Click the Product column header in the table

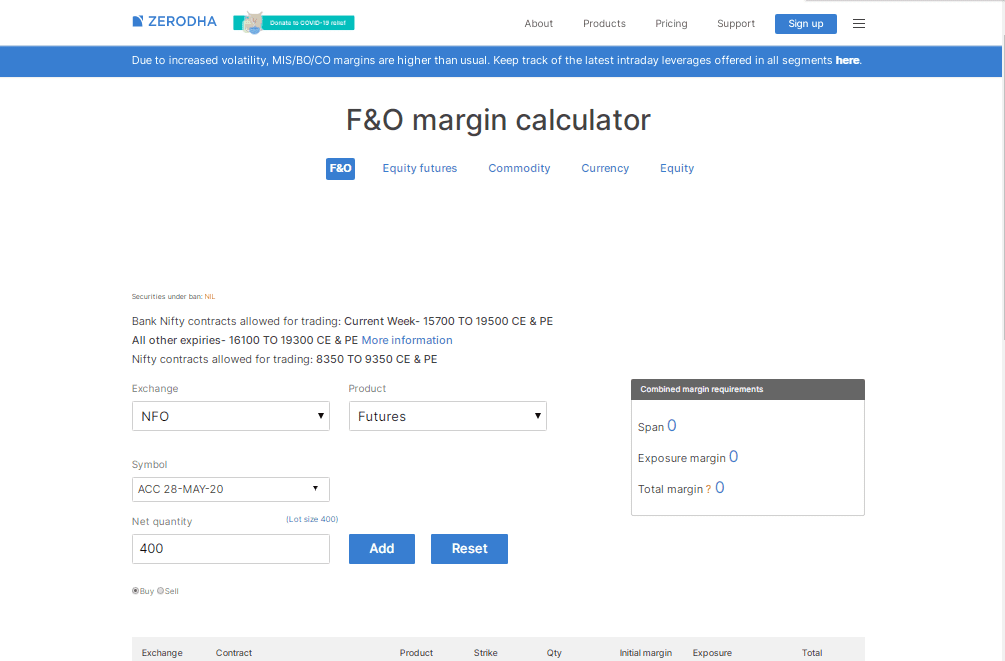coord(416,653)
